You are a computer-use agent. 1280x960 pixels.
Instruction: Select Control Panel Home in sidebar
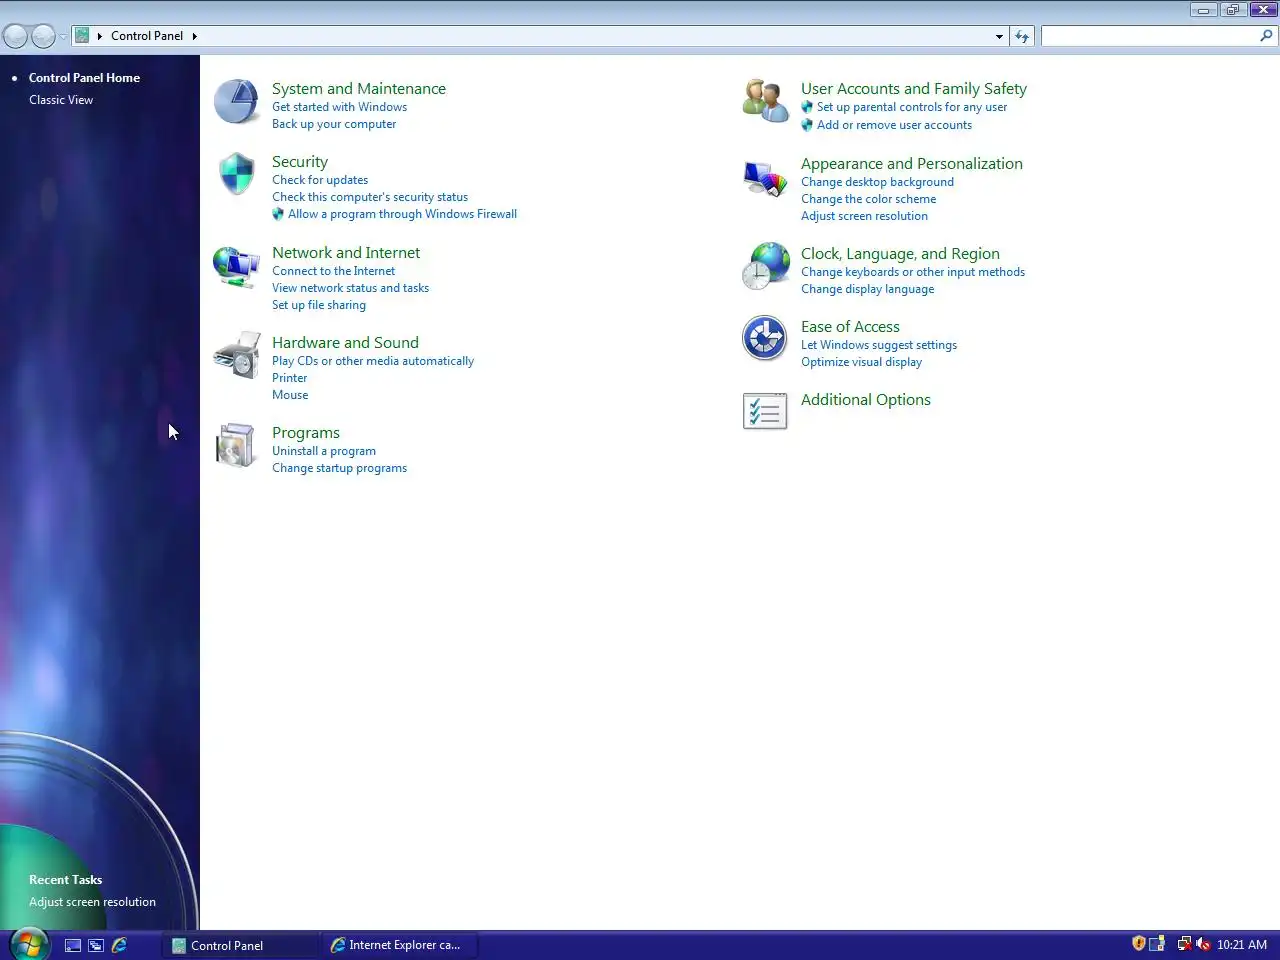(84, 78)
